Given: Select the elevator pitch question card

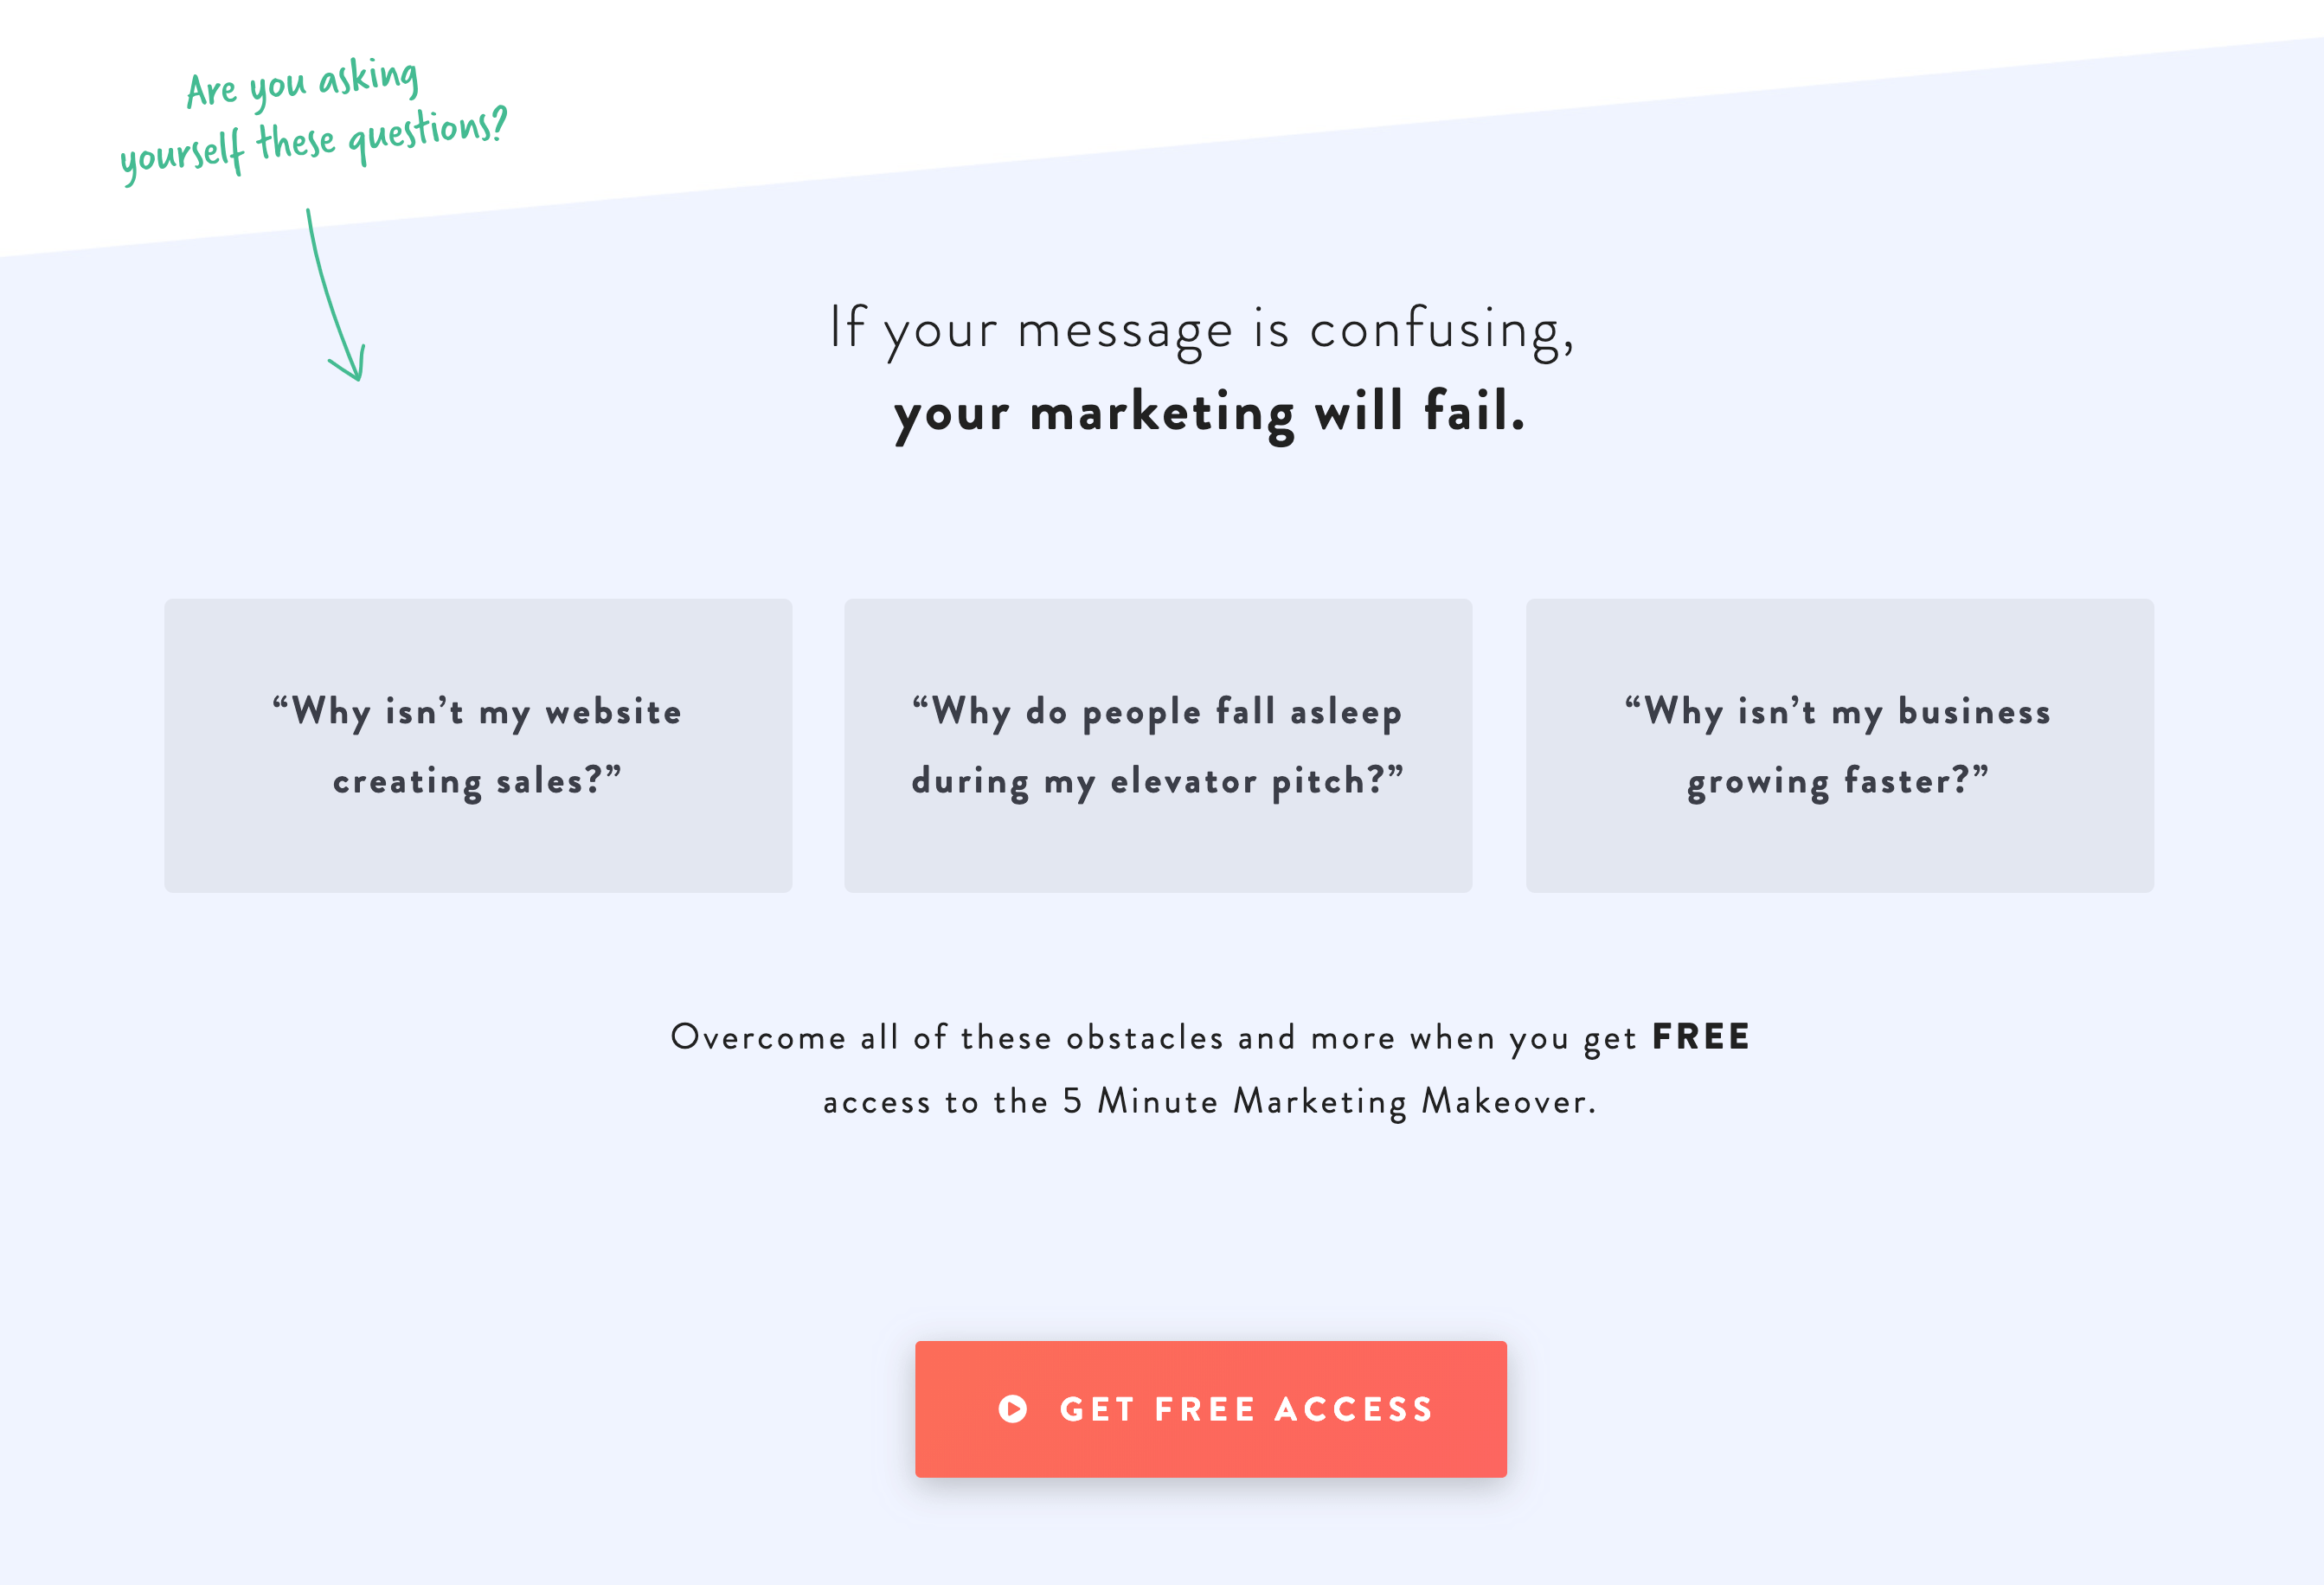Looking at the screenshot, I should tap(1158, 745).
